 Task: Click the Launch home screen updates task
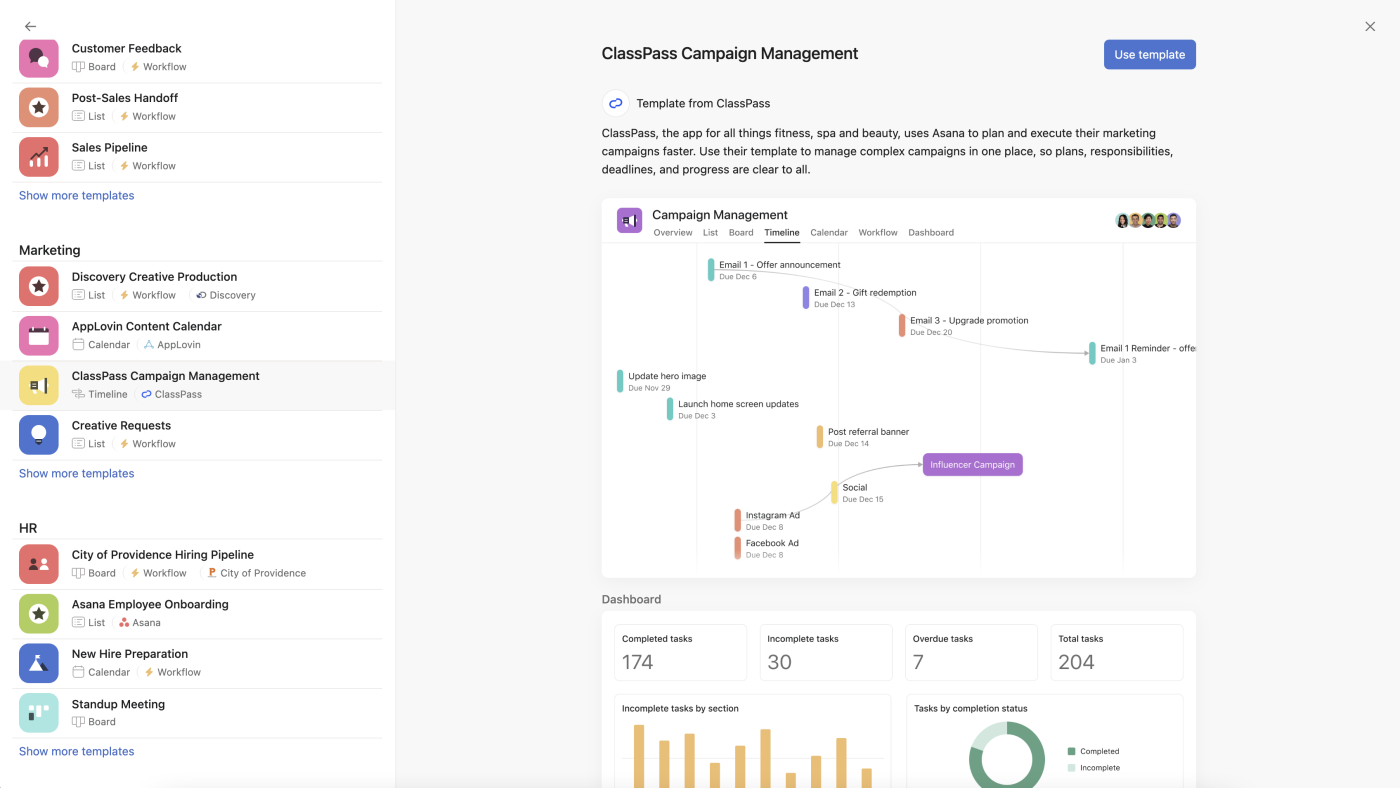[x=733, y=409]
